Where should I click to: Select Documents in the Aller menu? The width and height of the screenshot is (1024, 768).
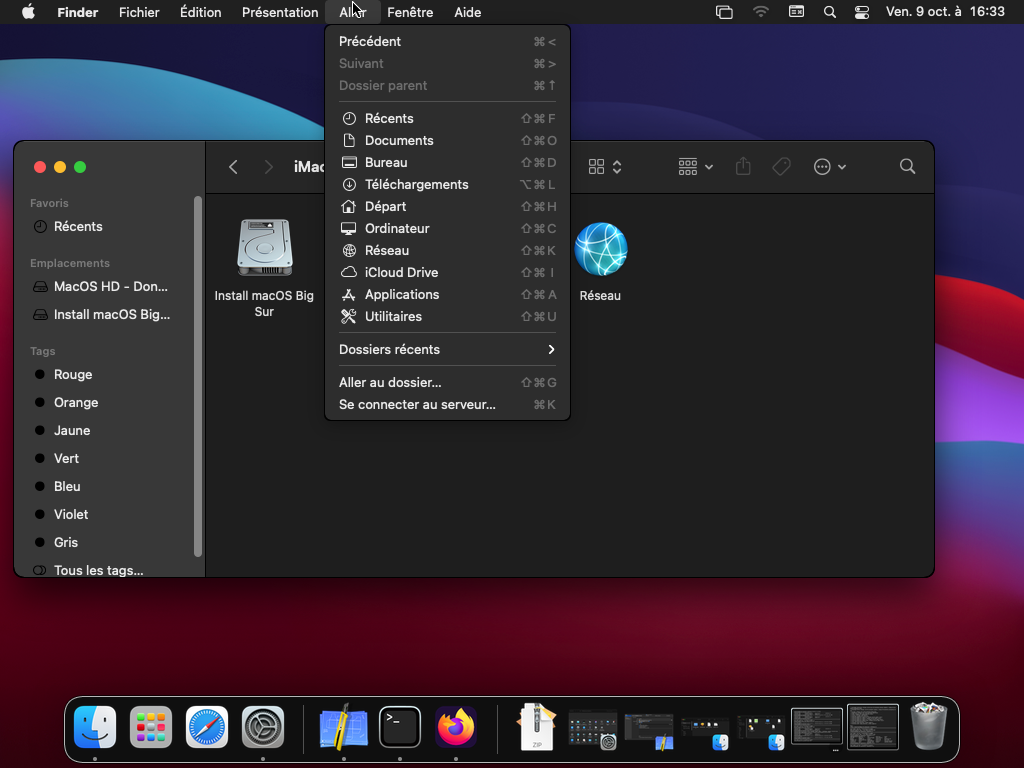(447, 140)
